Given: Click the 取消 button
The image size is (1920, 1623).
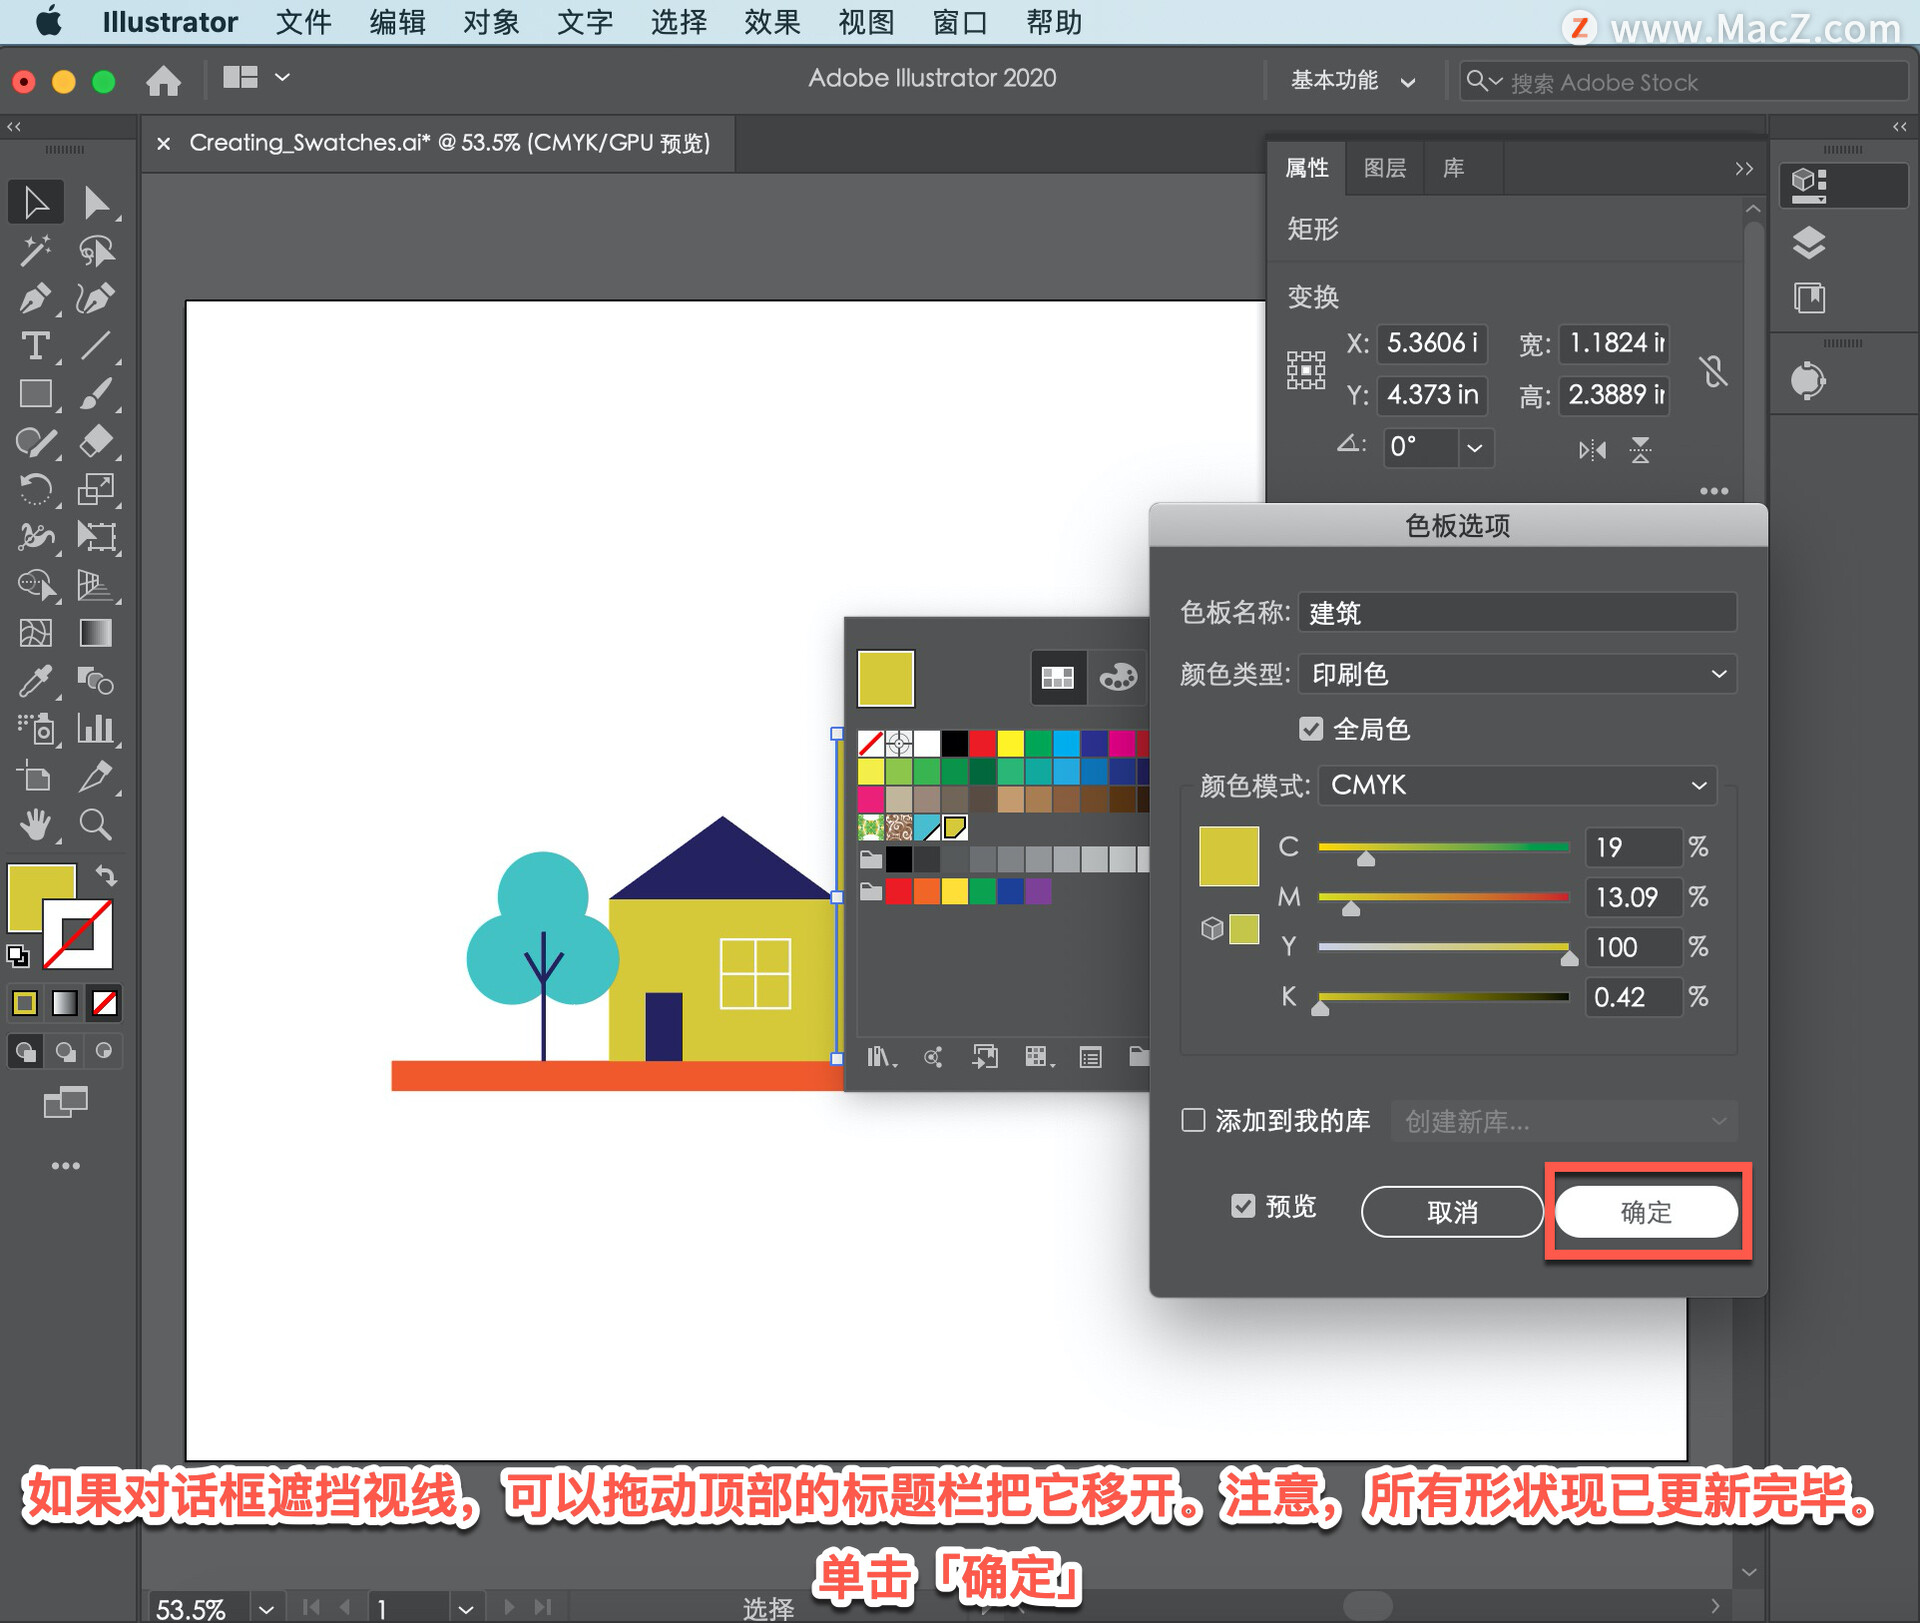Looking at the screenshot, I should [1451, 1212].
